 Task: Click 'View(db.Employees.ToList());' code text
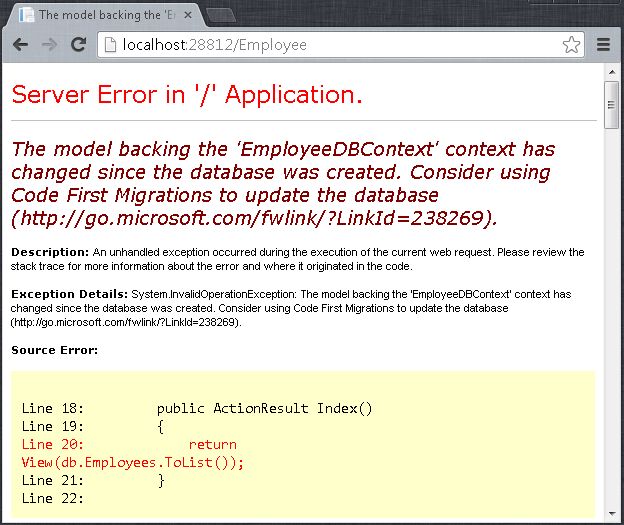(x=133, y=463)
